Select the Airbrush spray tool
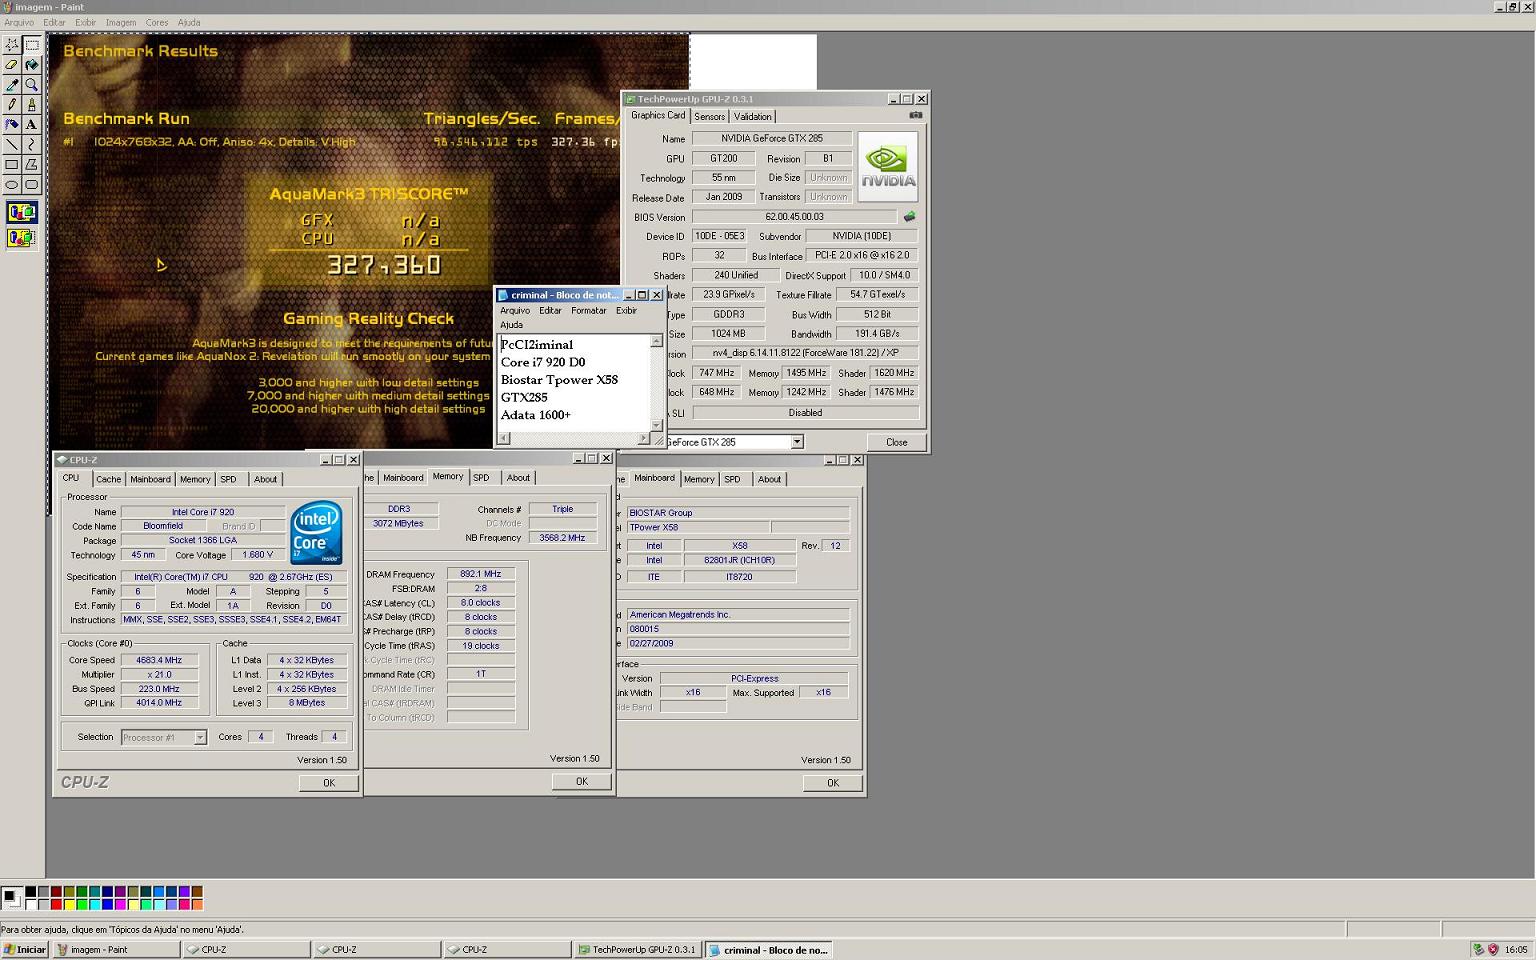Viewport: 1536px width, 960px height. pos(12,125)
